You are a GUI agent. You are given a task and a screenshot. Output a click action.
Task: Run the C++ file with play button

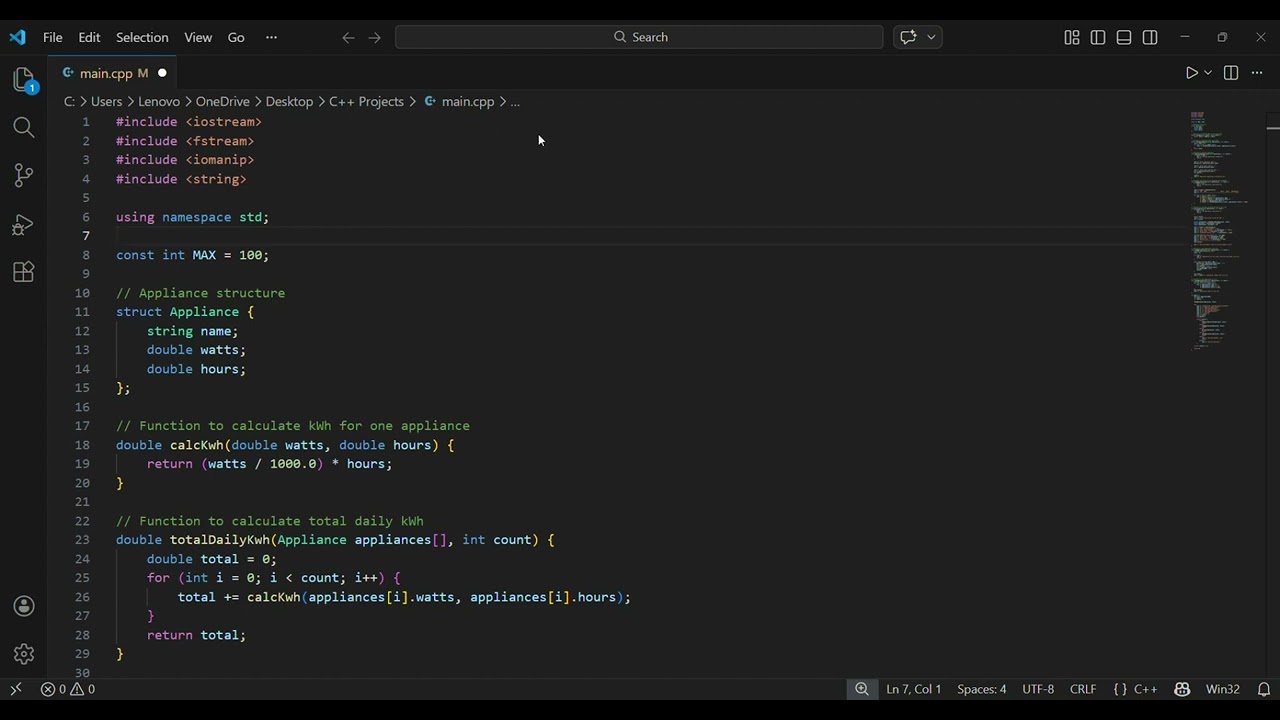[1191, 73]
